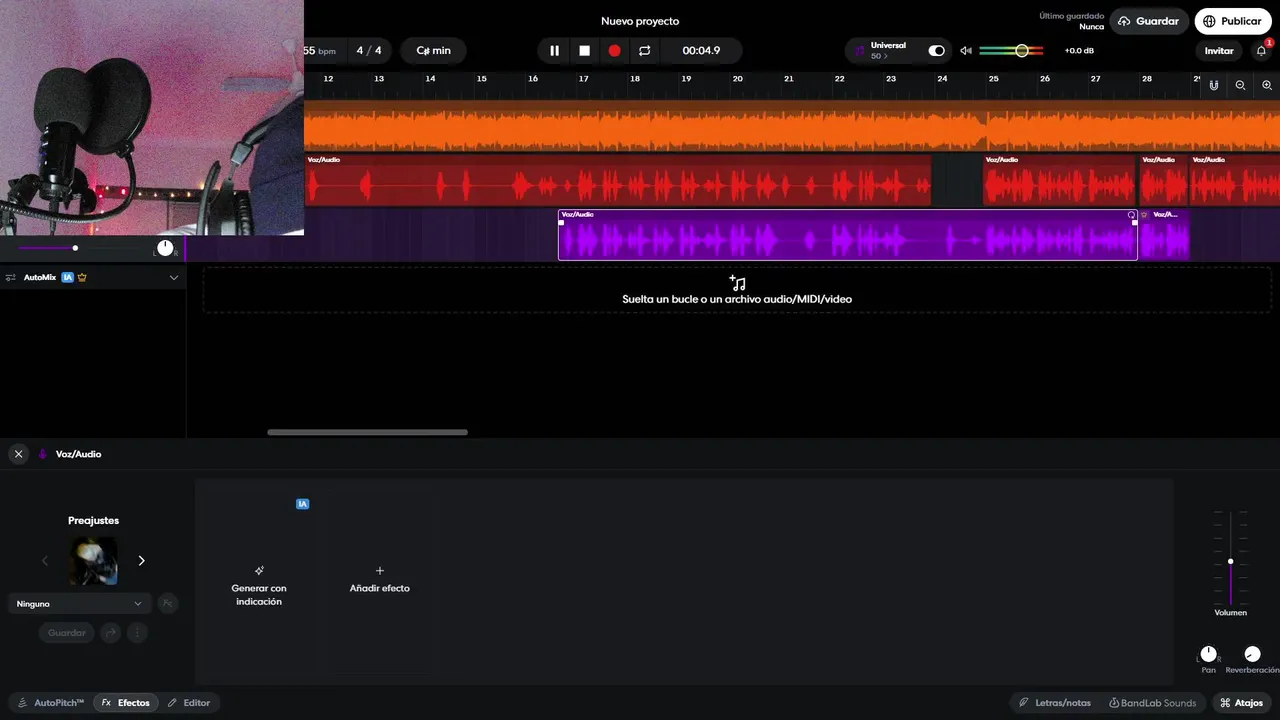
Task: Select the selected purple Voz/Audio region
Action: pyautogui.click(x=848, y=235)
